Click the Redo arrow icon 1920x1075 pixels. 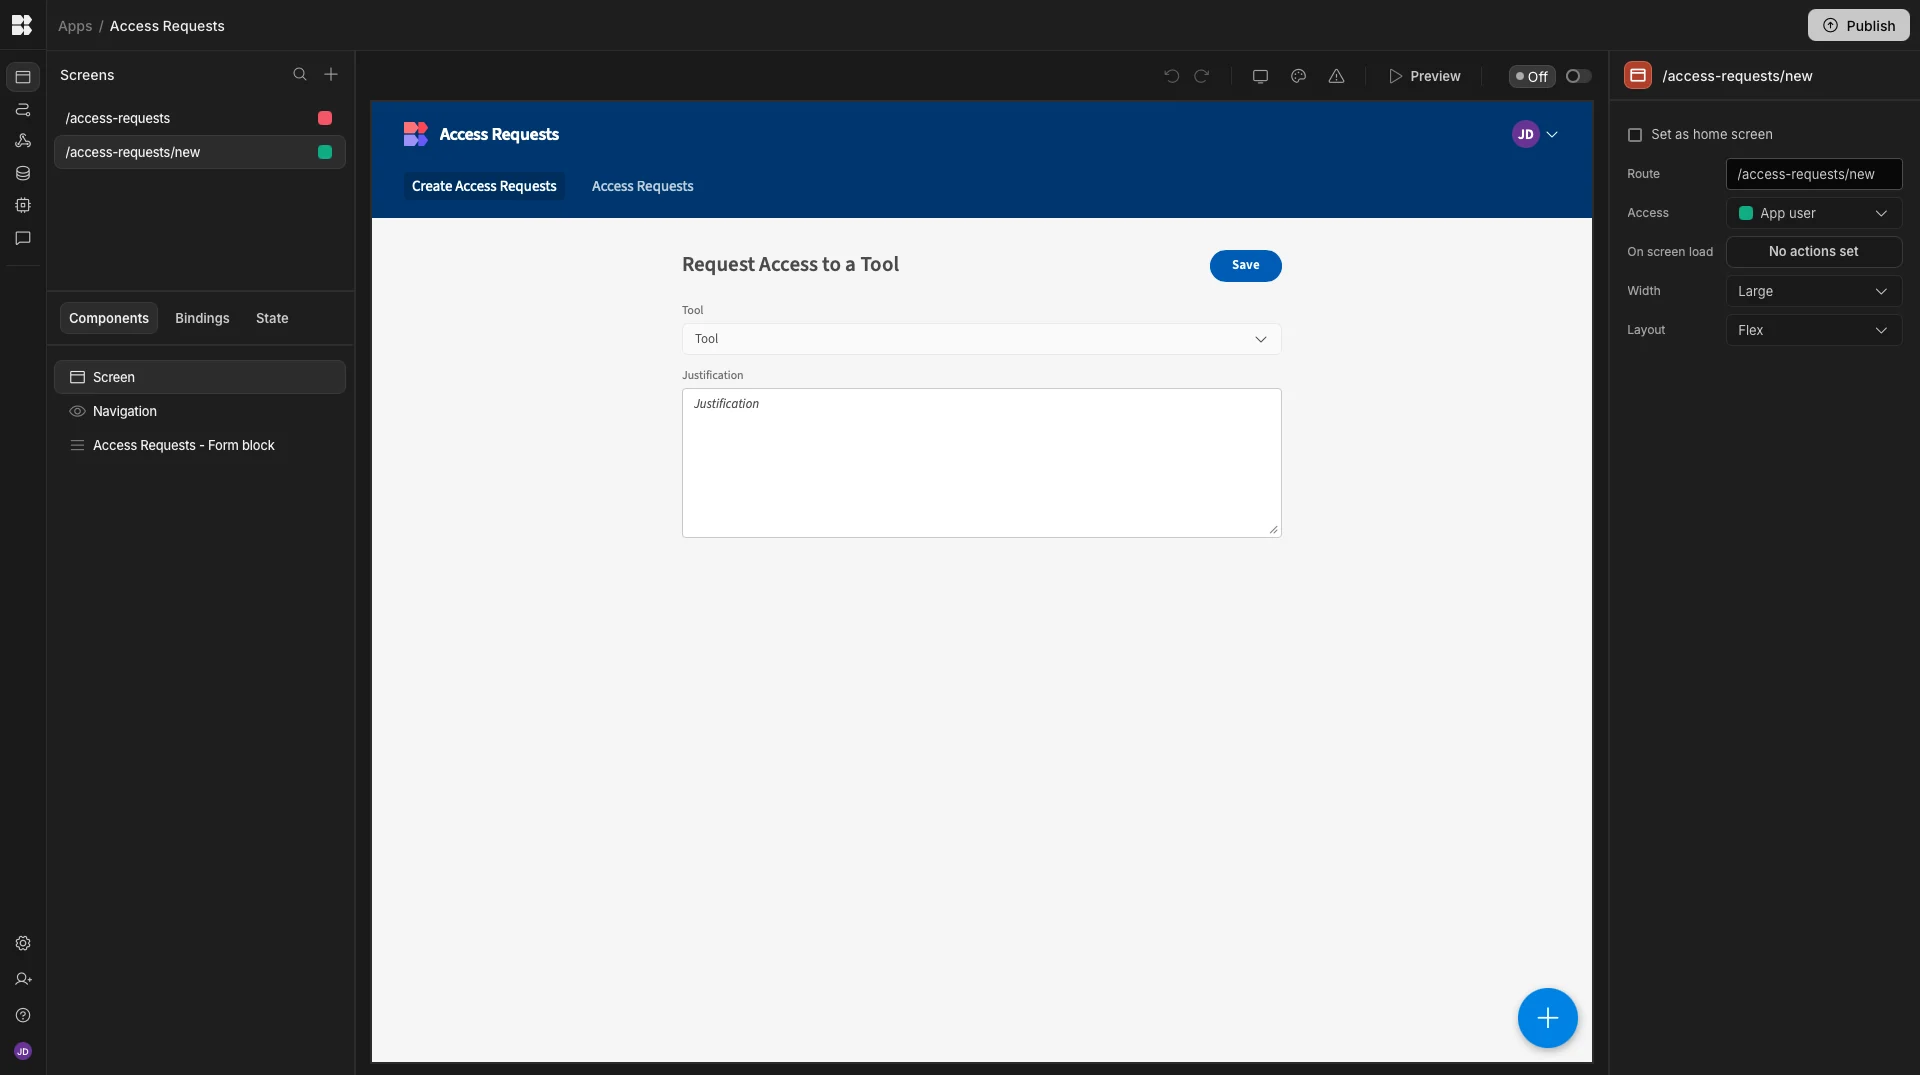pos(1202,76)
